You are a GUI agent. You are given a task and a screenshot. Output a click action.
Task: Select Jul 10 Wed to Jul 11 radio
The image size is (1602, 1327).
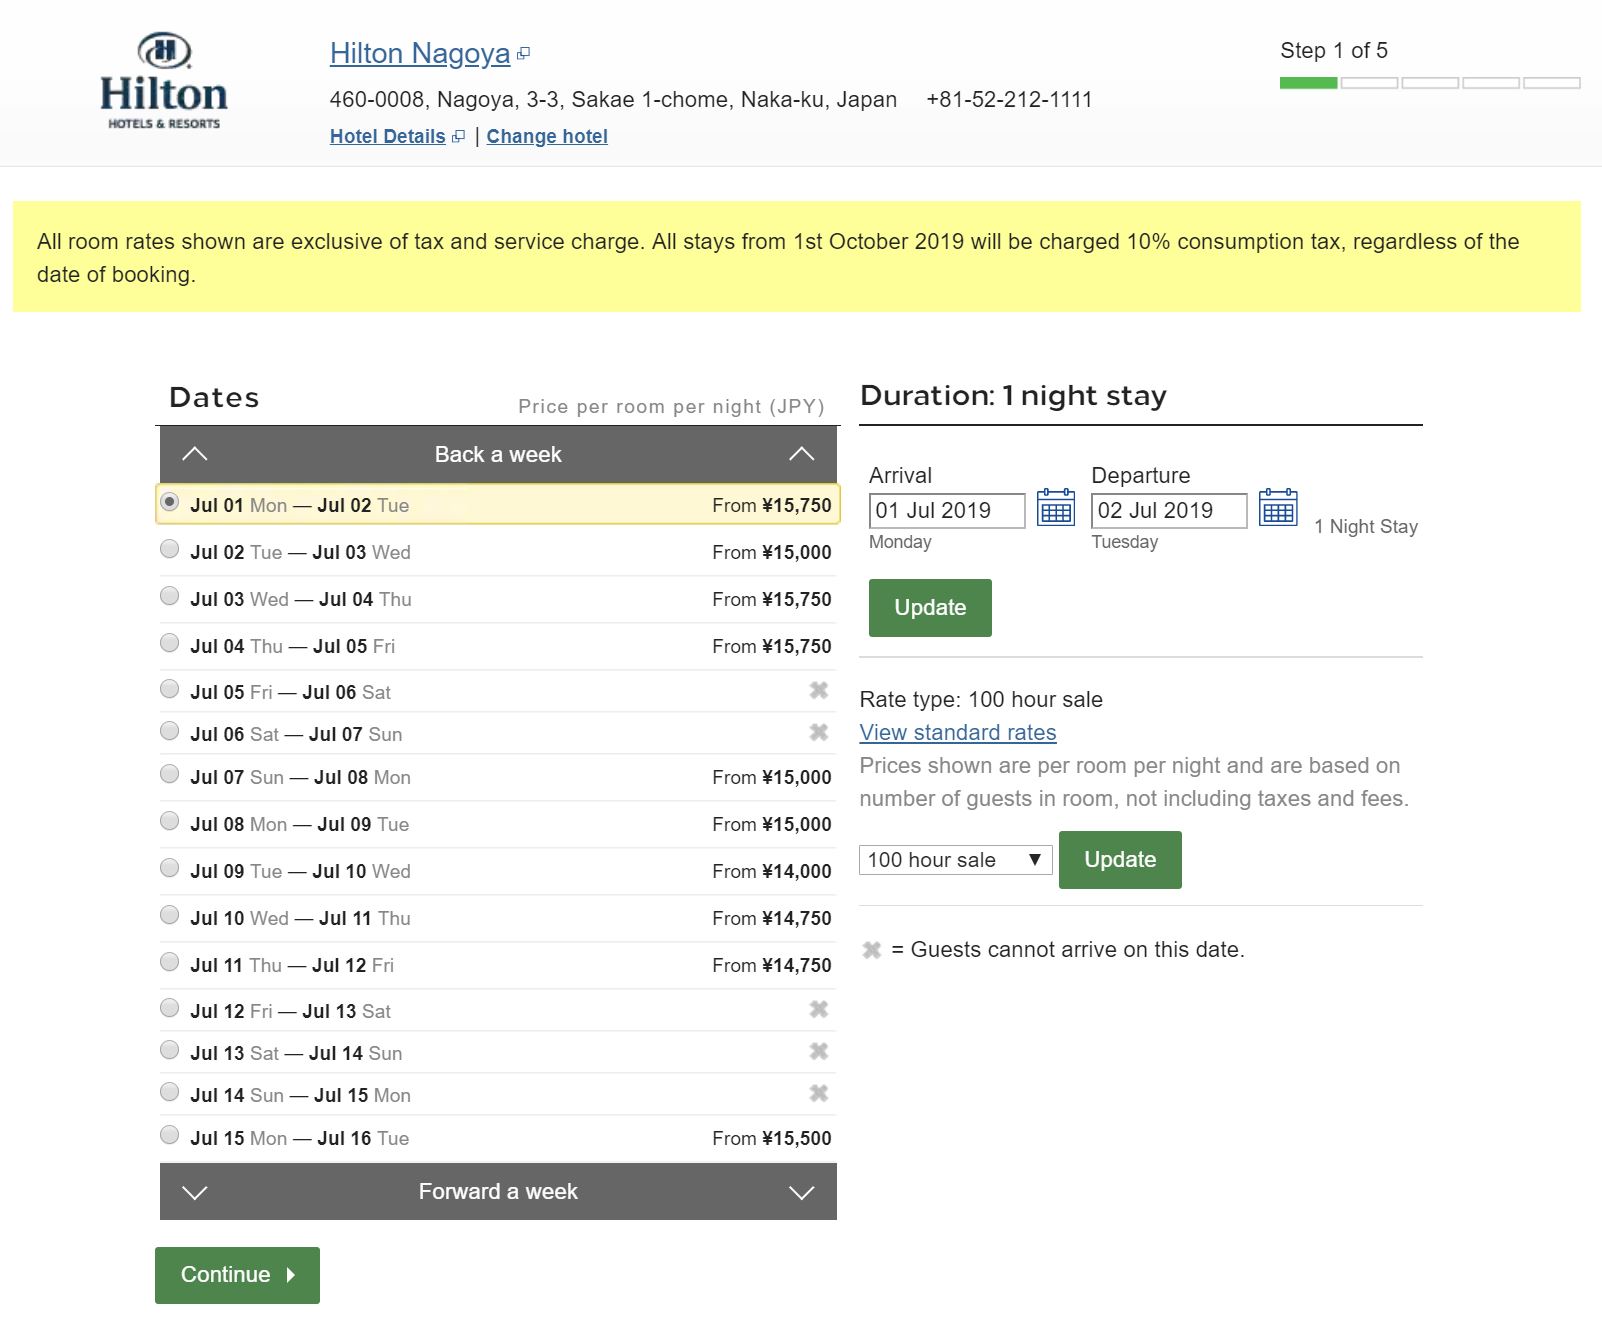point(170,915)
